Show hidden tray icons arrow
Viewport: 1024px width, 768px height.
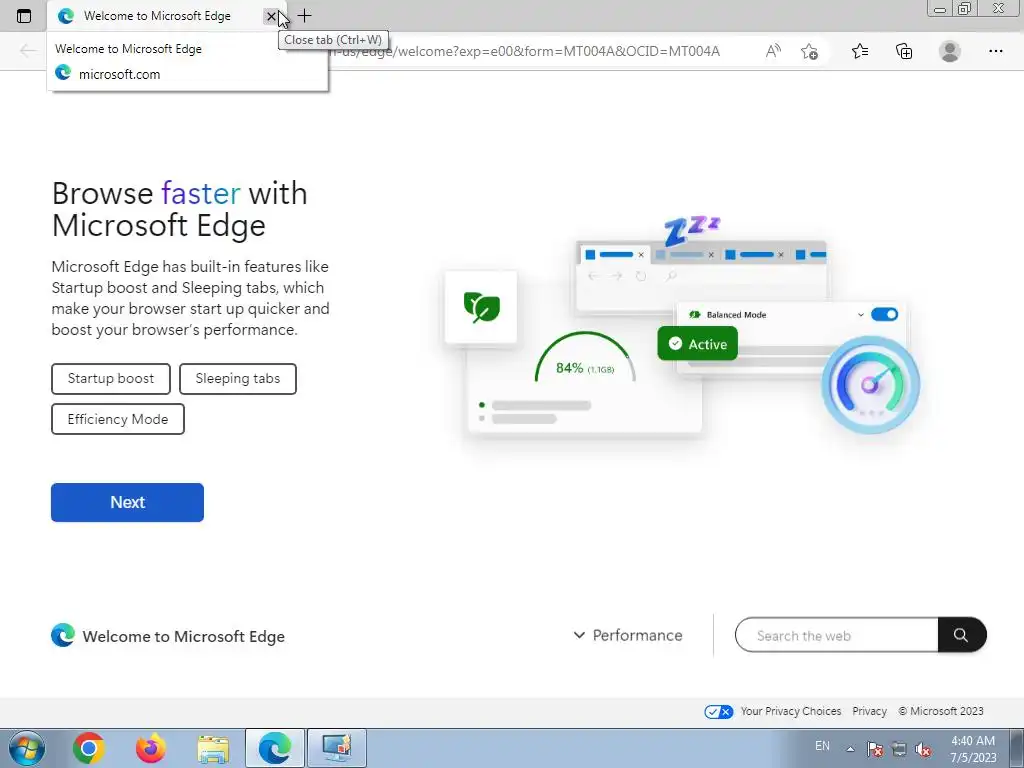tap(850, 749)
